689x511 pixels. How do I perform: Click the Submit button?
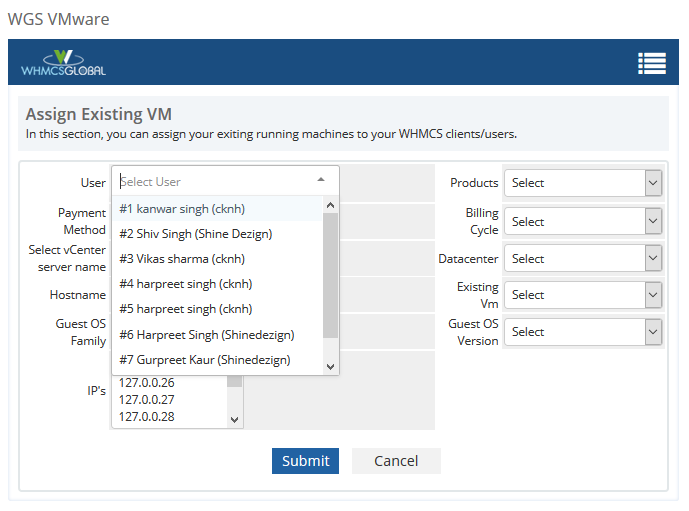pos(305,461)
